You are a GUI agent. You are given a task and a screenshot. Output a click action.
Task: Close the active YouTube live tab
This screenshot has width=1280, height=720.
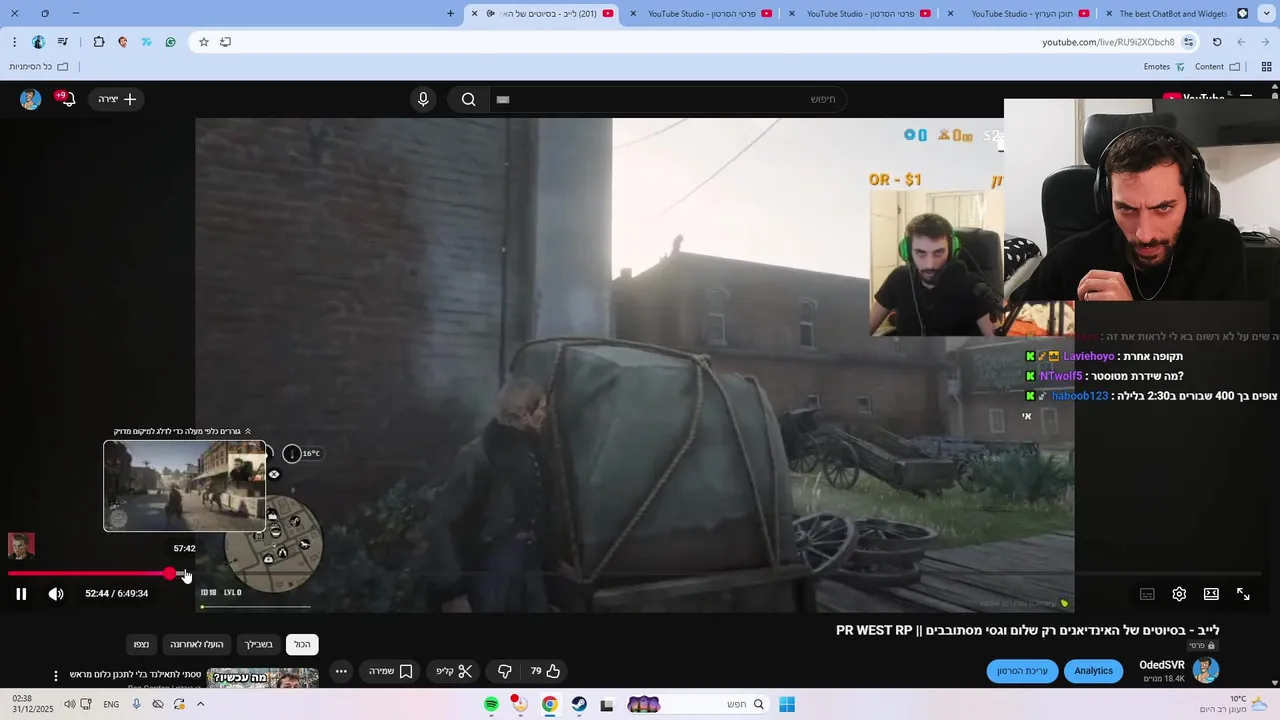click(475, 13)
